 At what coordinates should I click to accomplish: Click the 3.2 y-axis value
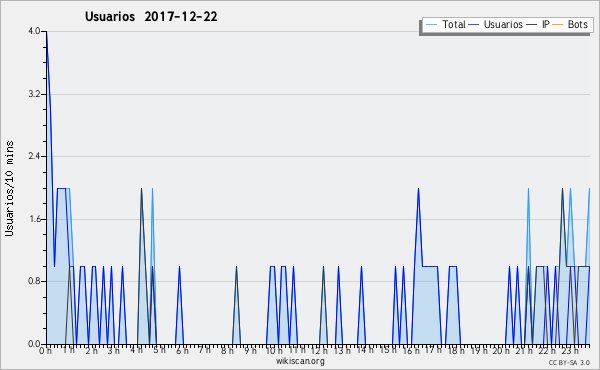pos(34,94)
